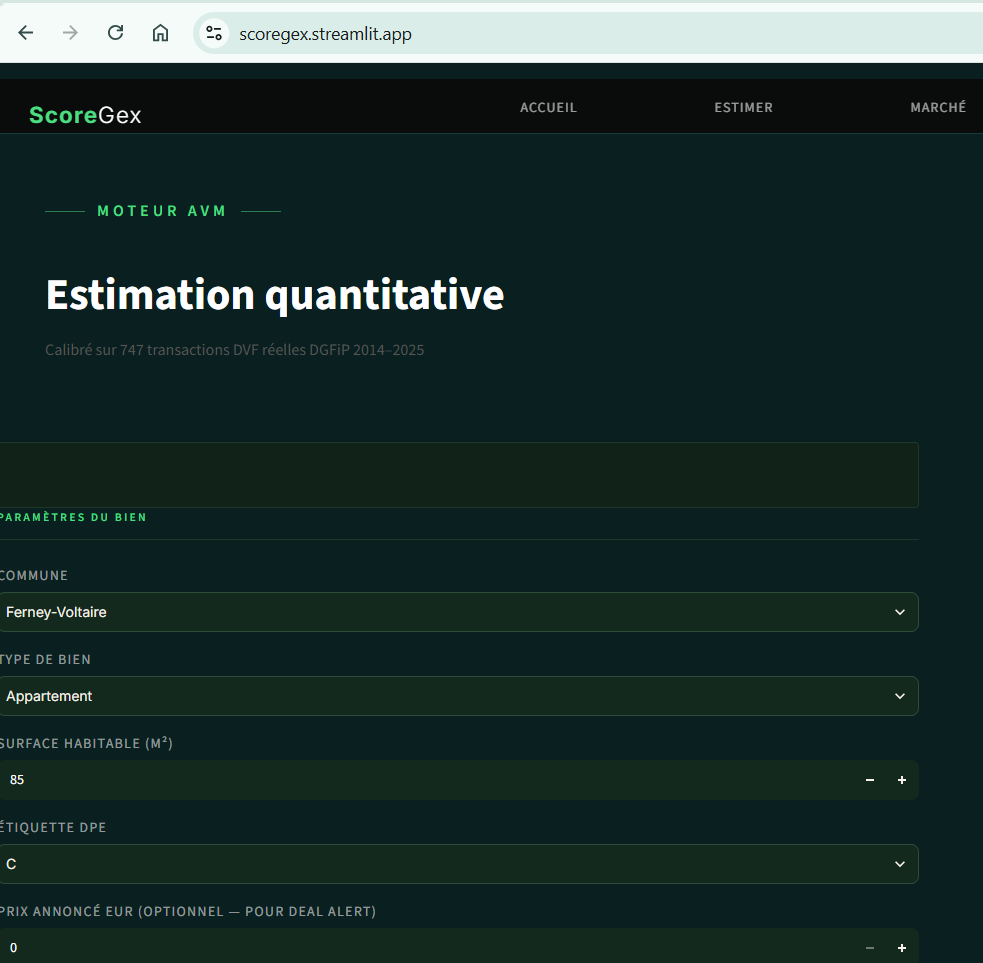The height and width of the screenshot is (963, 983).
Task: Open the Commune dropdown showing Ferney-Voltaire
Action: click(458, 612)
